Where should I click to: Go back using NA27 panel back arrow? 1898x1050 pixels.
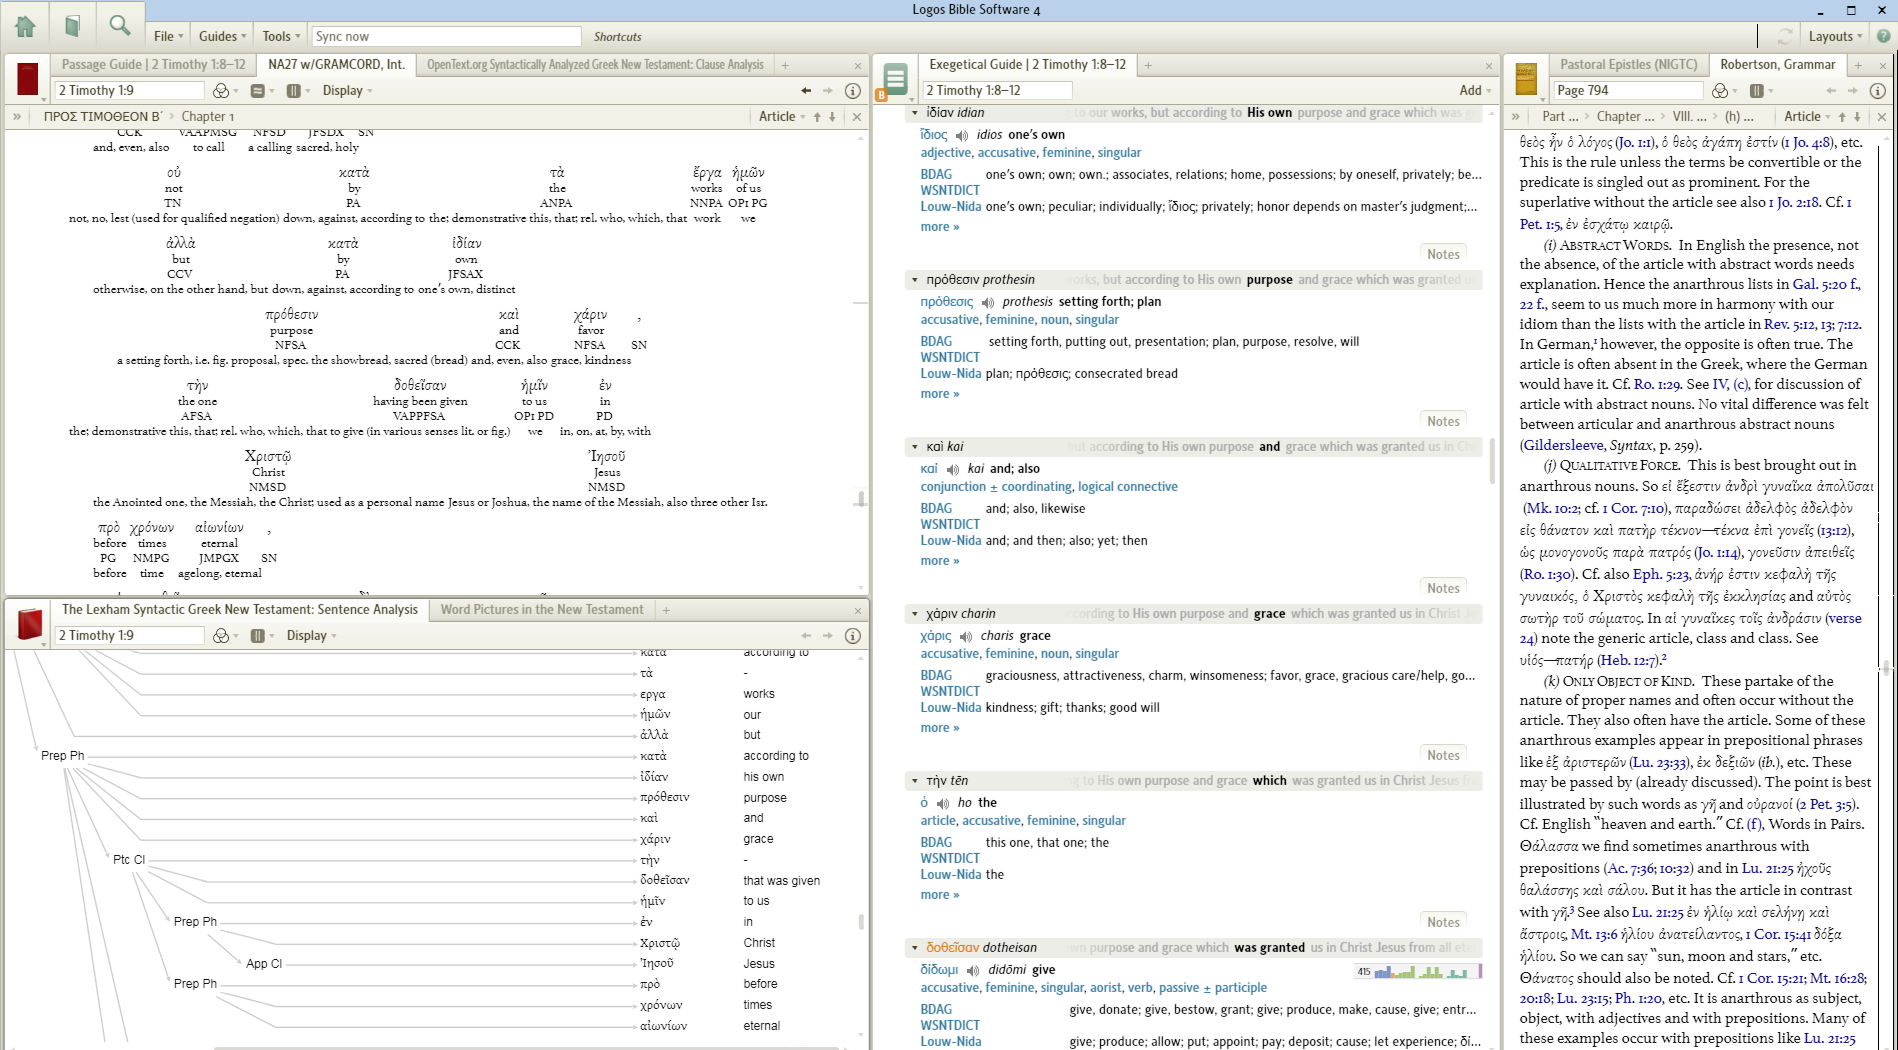[806, 90]
